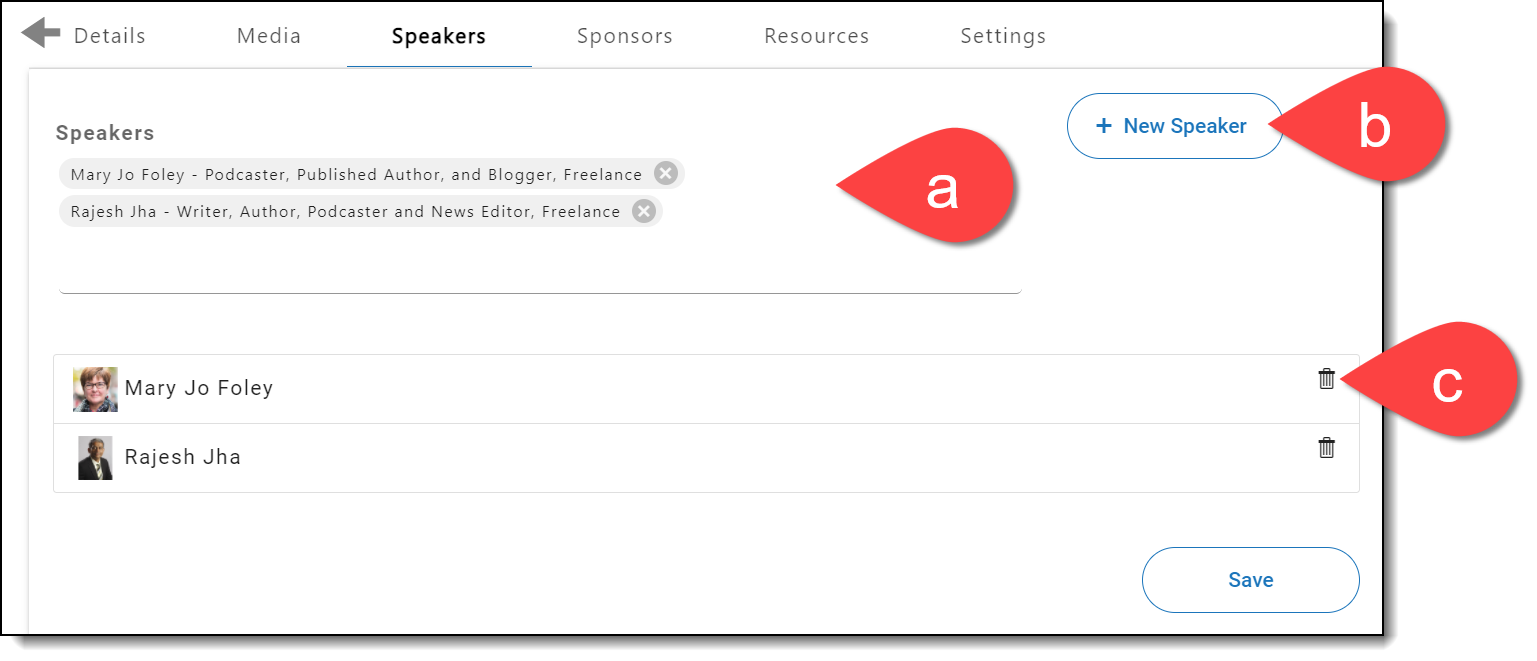Remove the Rajesh Jha speaker chip

pos(644,211)
